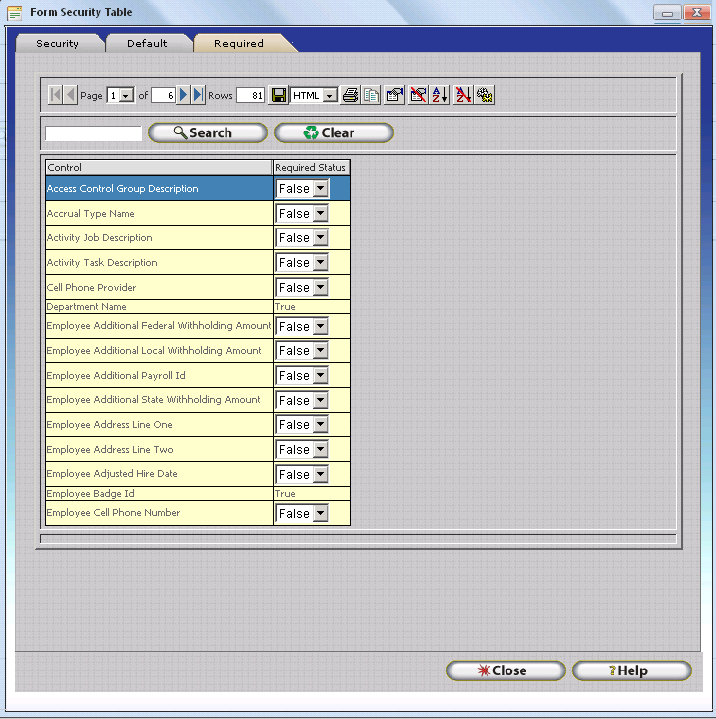
Task: Click the Clear button
Action: coord(333,133)
